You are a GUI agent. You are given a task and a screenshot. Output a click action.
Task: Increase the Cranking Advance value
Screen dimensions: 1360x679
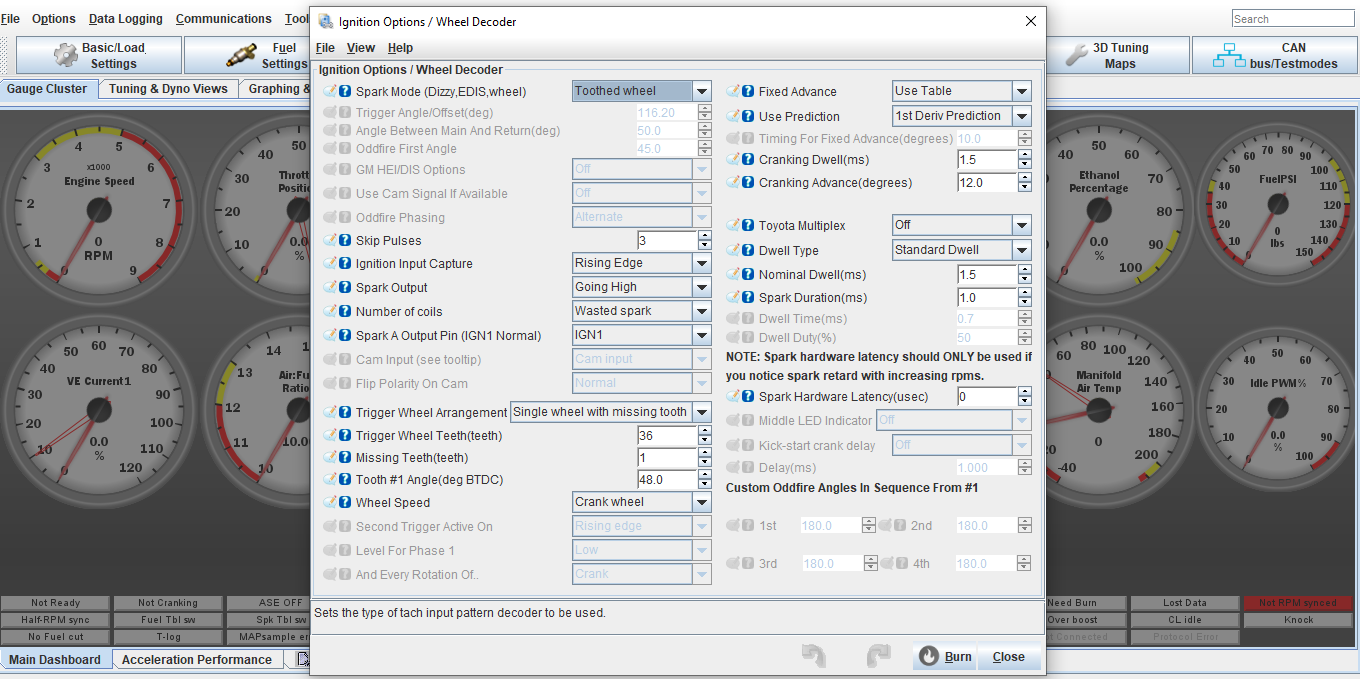click(x=1025, y=178)
